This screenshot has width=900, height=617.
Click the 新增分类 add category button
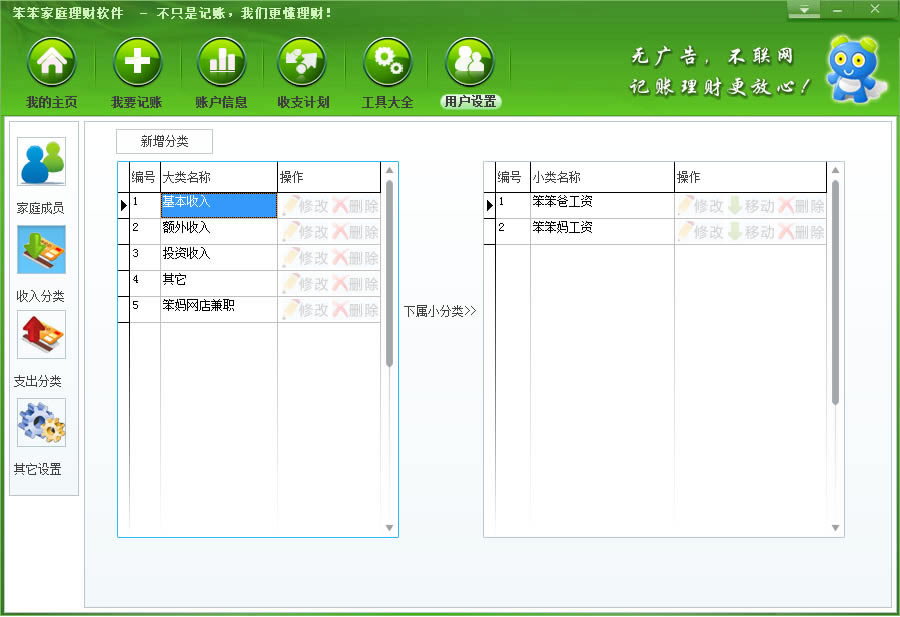click(163, 141)
